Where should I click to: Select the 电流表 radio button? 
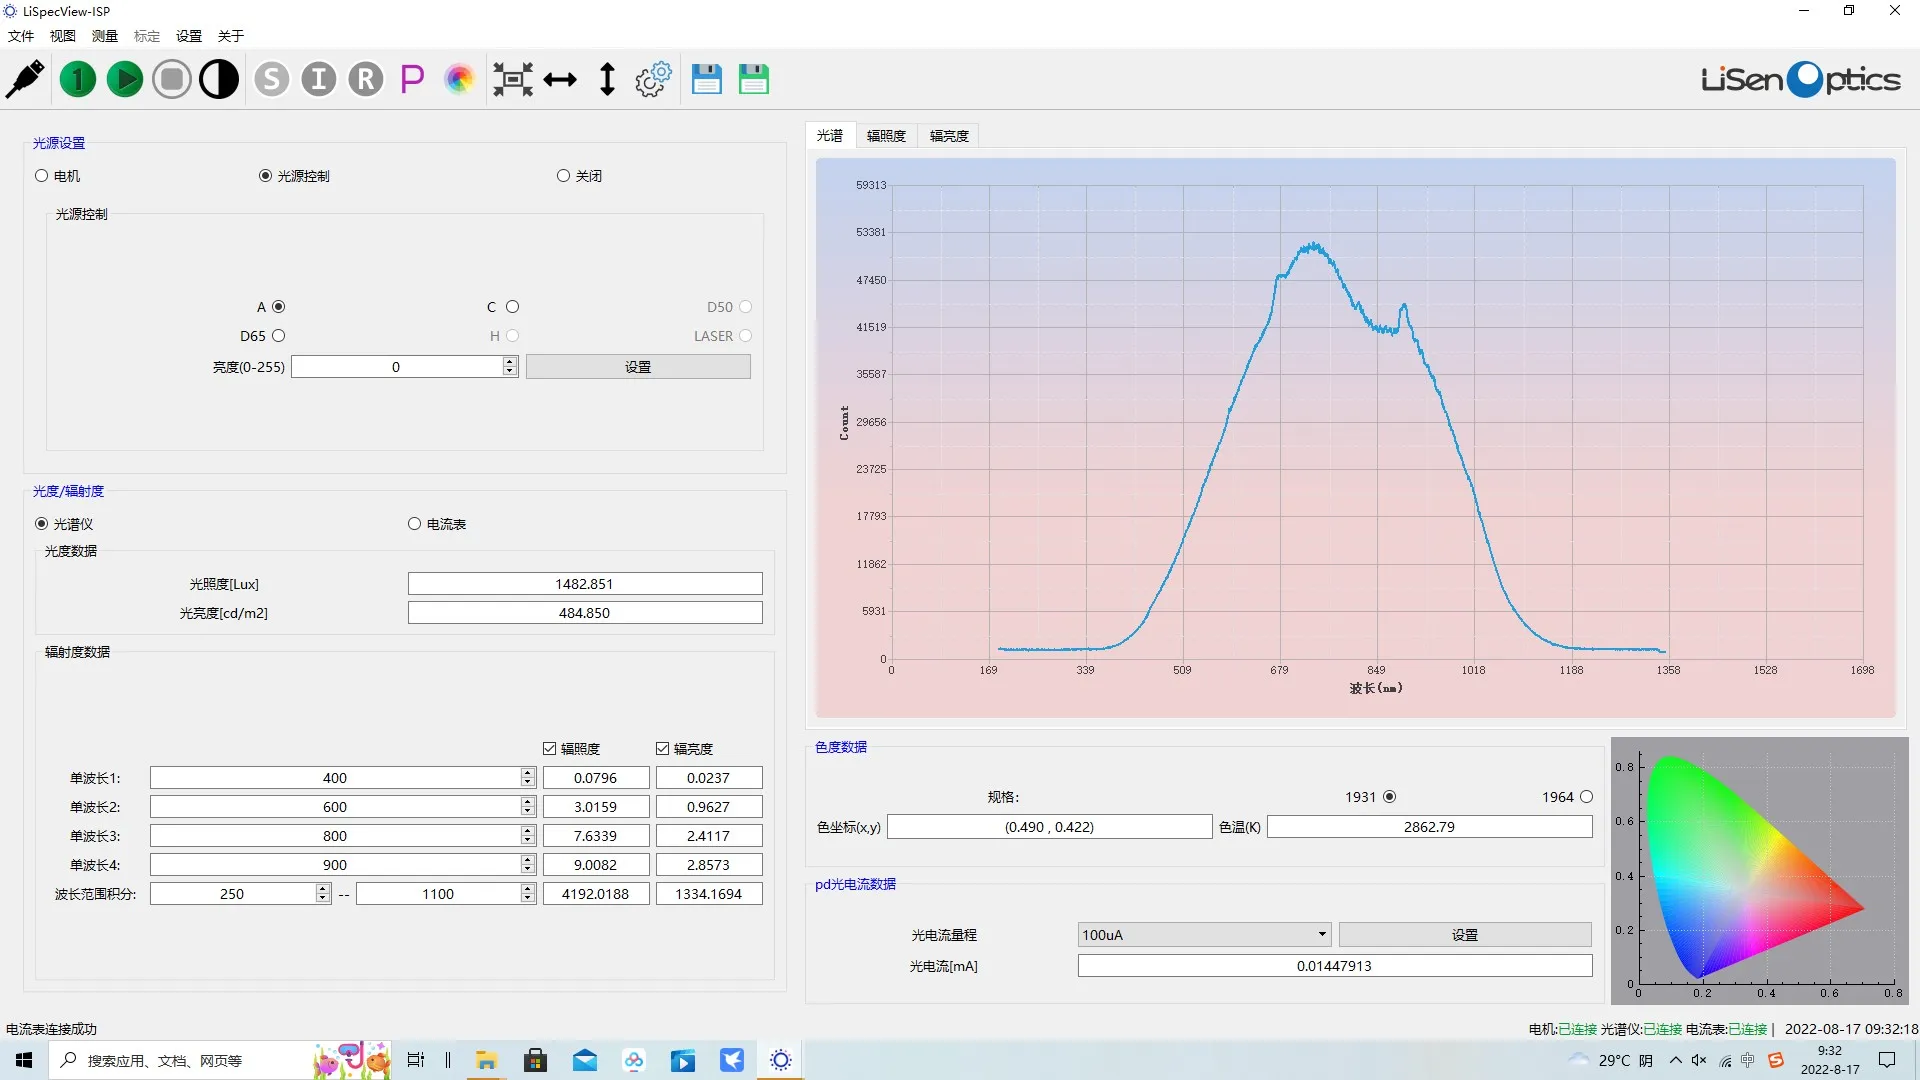415,524
